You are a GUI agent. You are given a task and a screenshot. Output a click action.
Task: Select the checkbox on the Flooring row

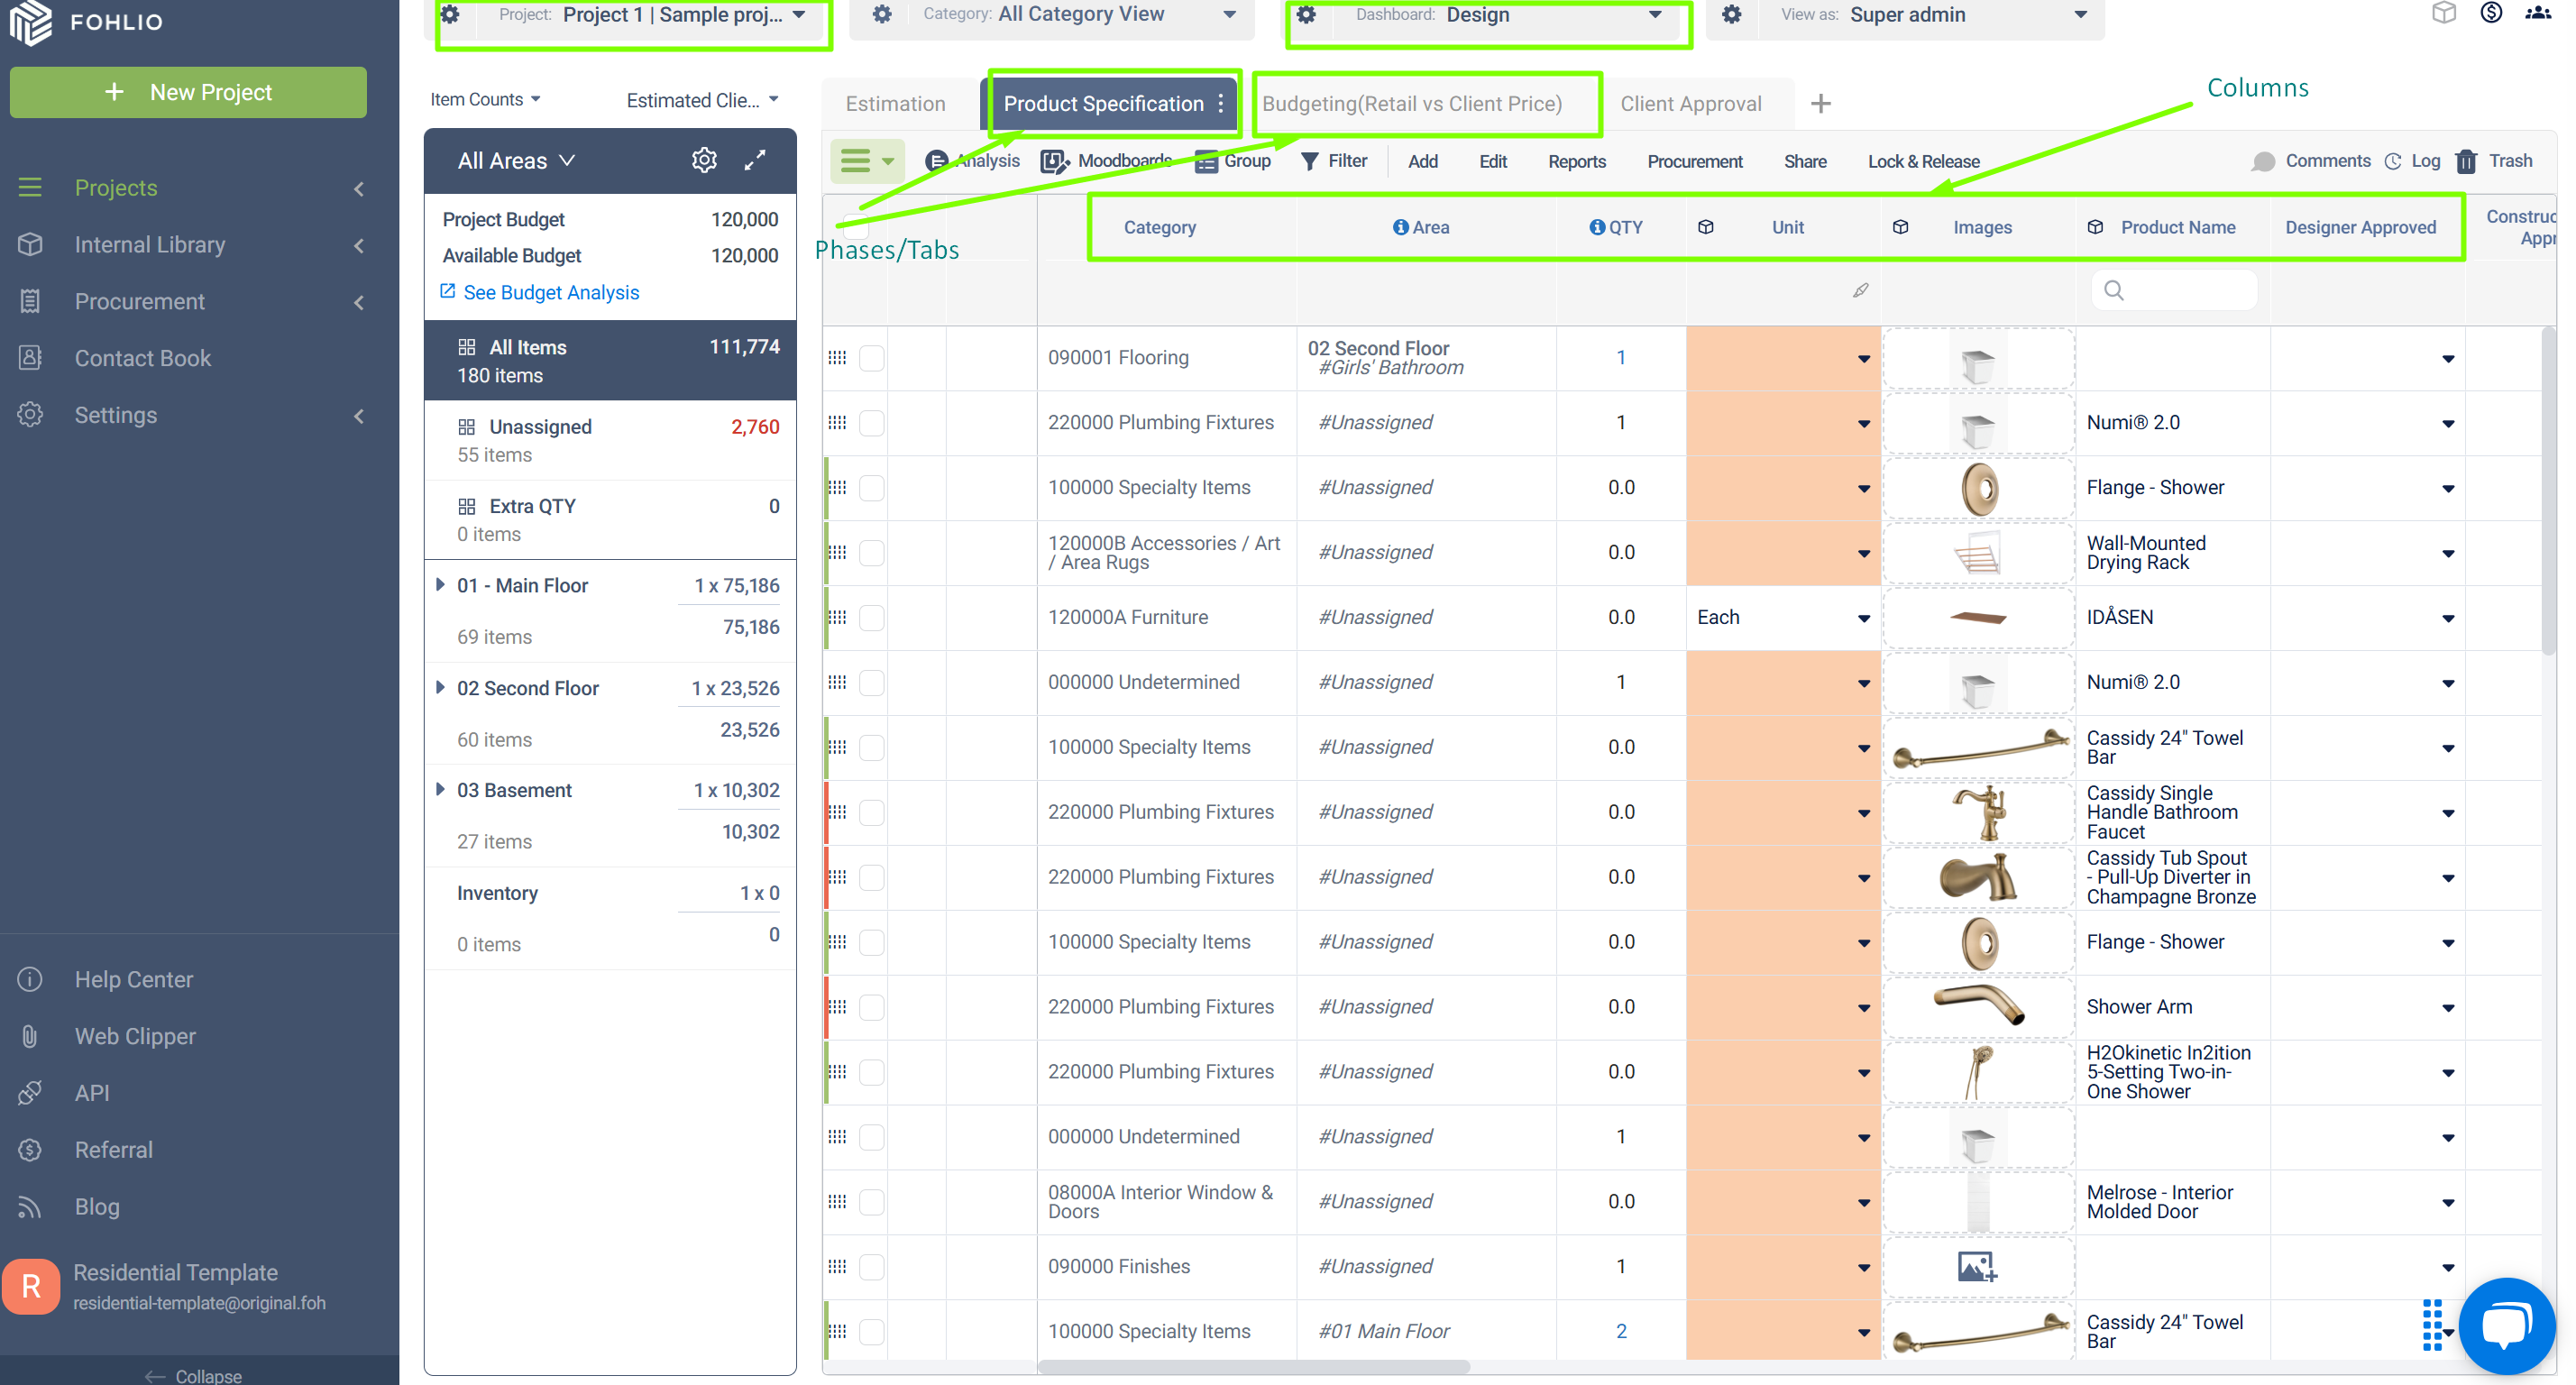(x=871, y=357)
